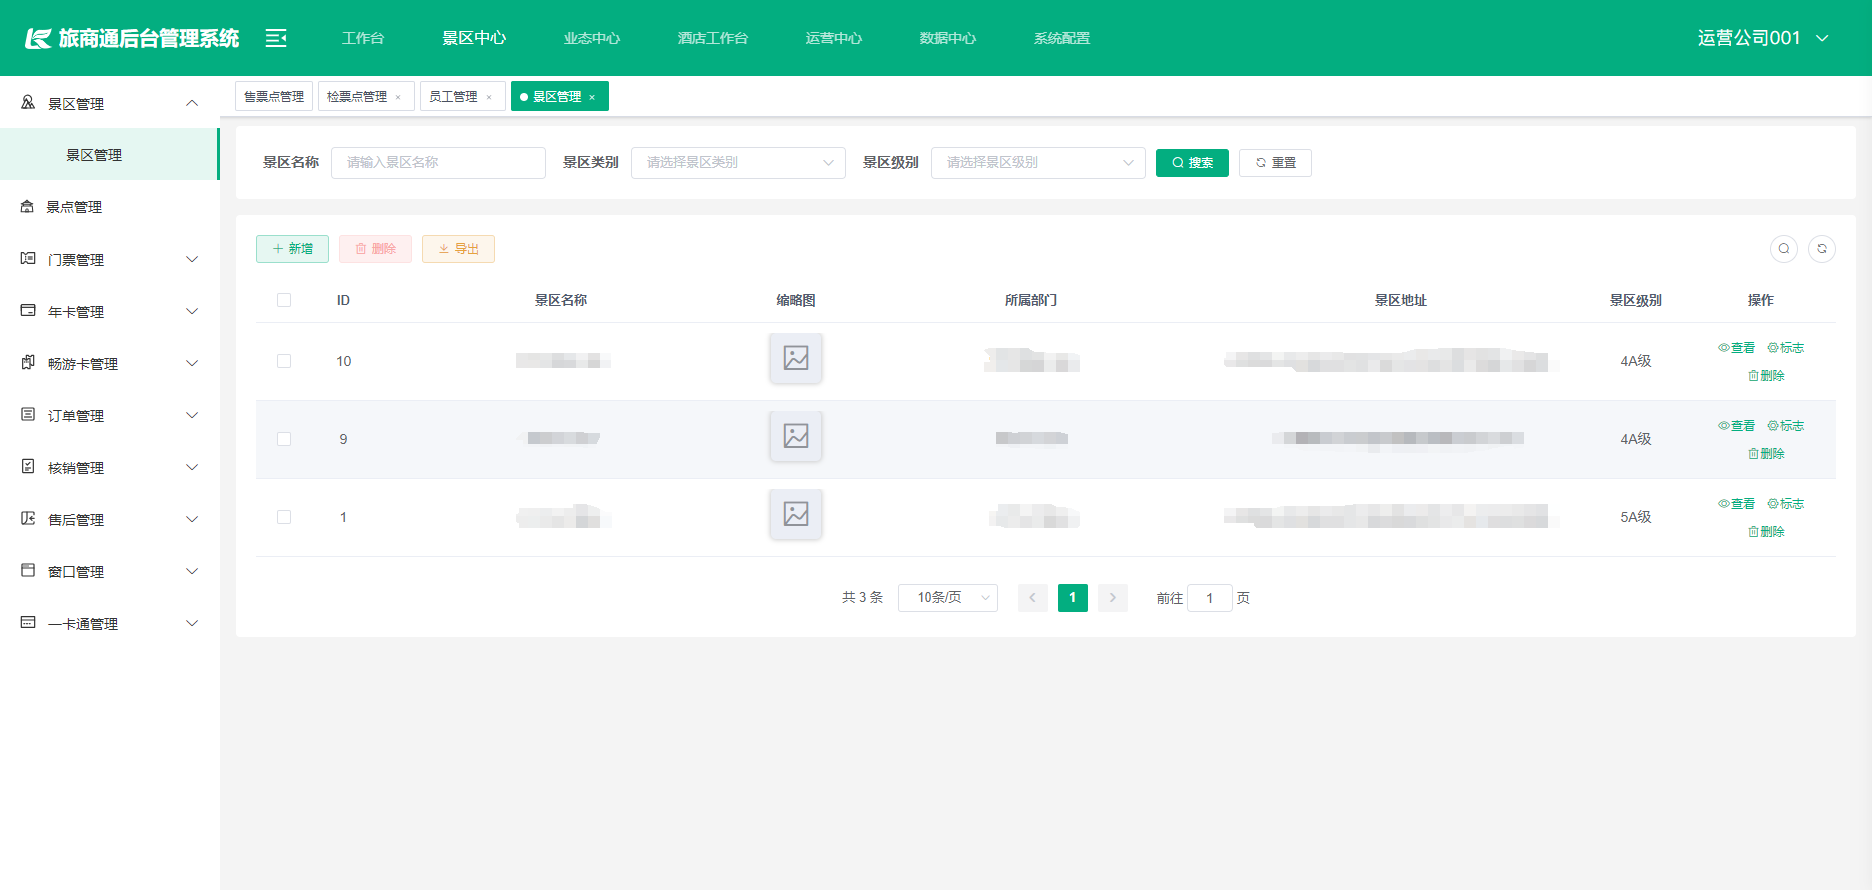1872x890 pixels.
Task: Open the 景区类别 dropdown
Action: (738, 163)
